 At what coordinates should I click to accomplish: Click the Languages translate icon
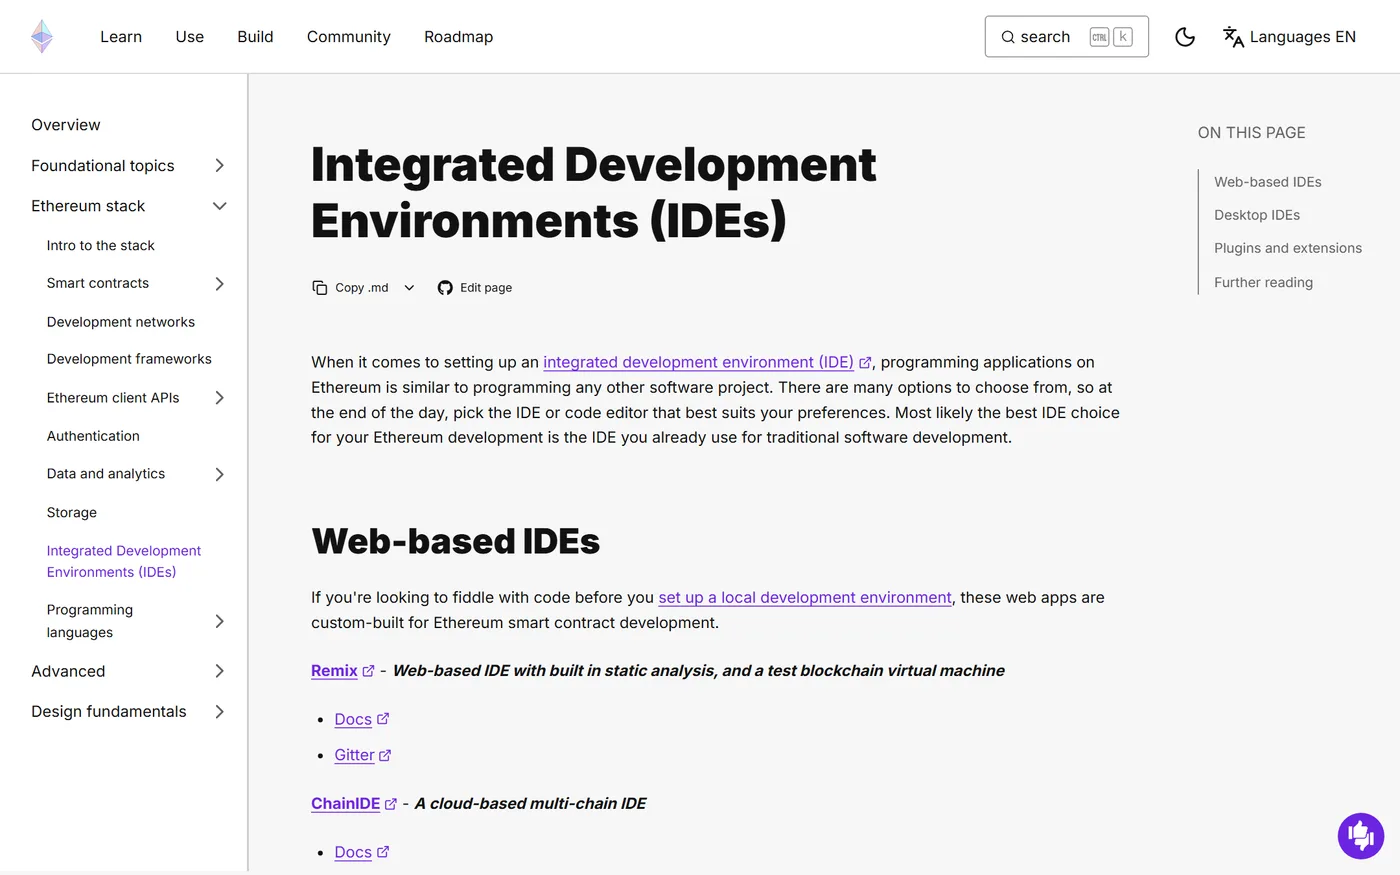pyautogui.click(x=1233, y=37)
